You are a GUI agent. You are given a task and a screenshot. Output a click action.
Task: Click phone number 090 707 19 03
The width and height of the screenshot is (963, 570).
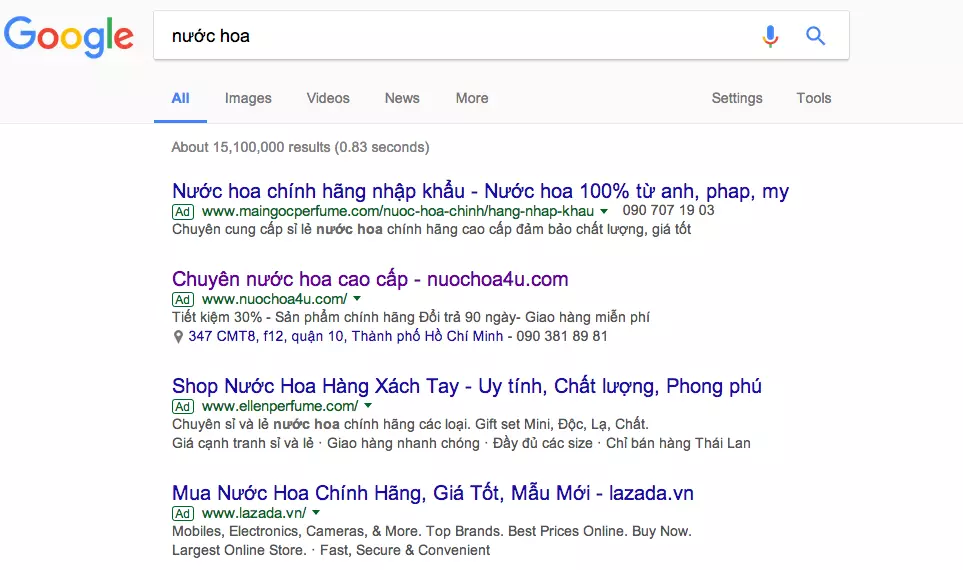pos(669,211)
